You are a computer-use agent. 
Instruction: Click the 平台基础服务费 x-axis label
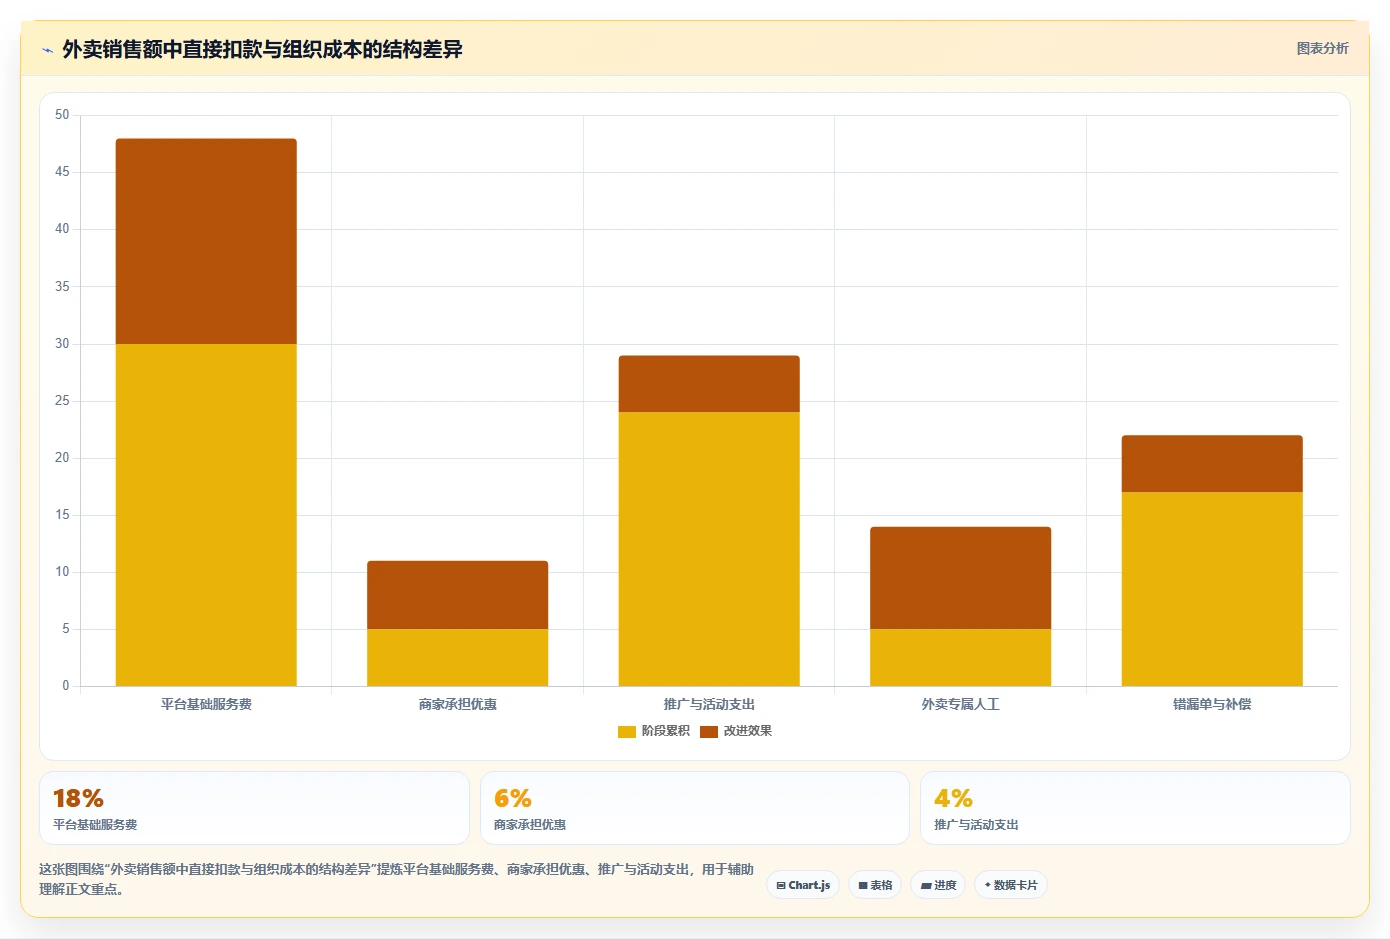206,705
